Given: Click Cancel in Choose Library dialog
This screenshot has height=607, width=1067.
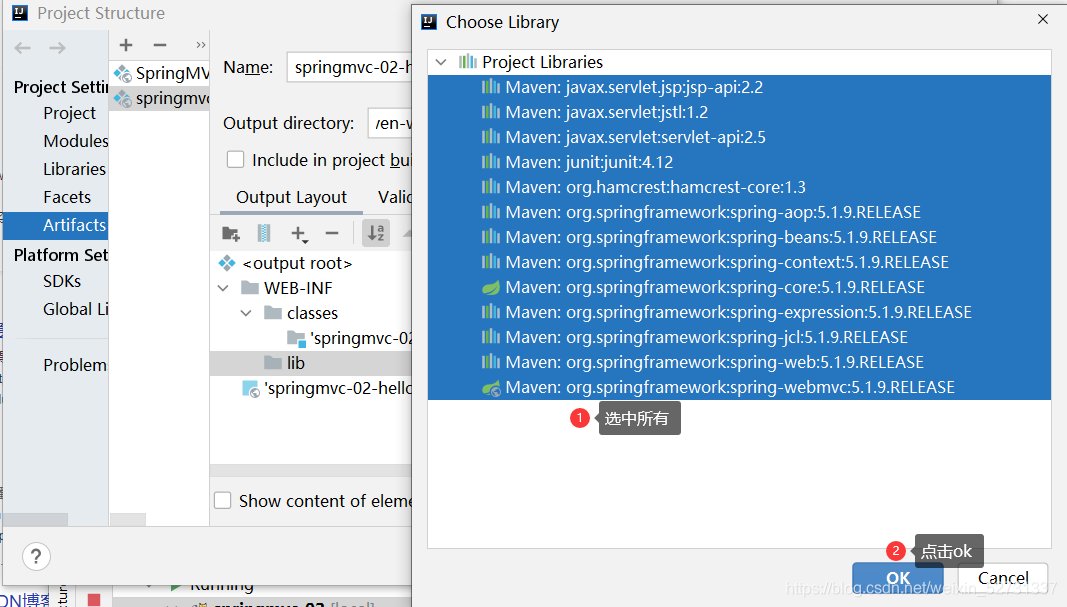Looking at the screenshot, I should point(1002,578).
